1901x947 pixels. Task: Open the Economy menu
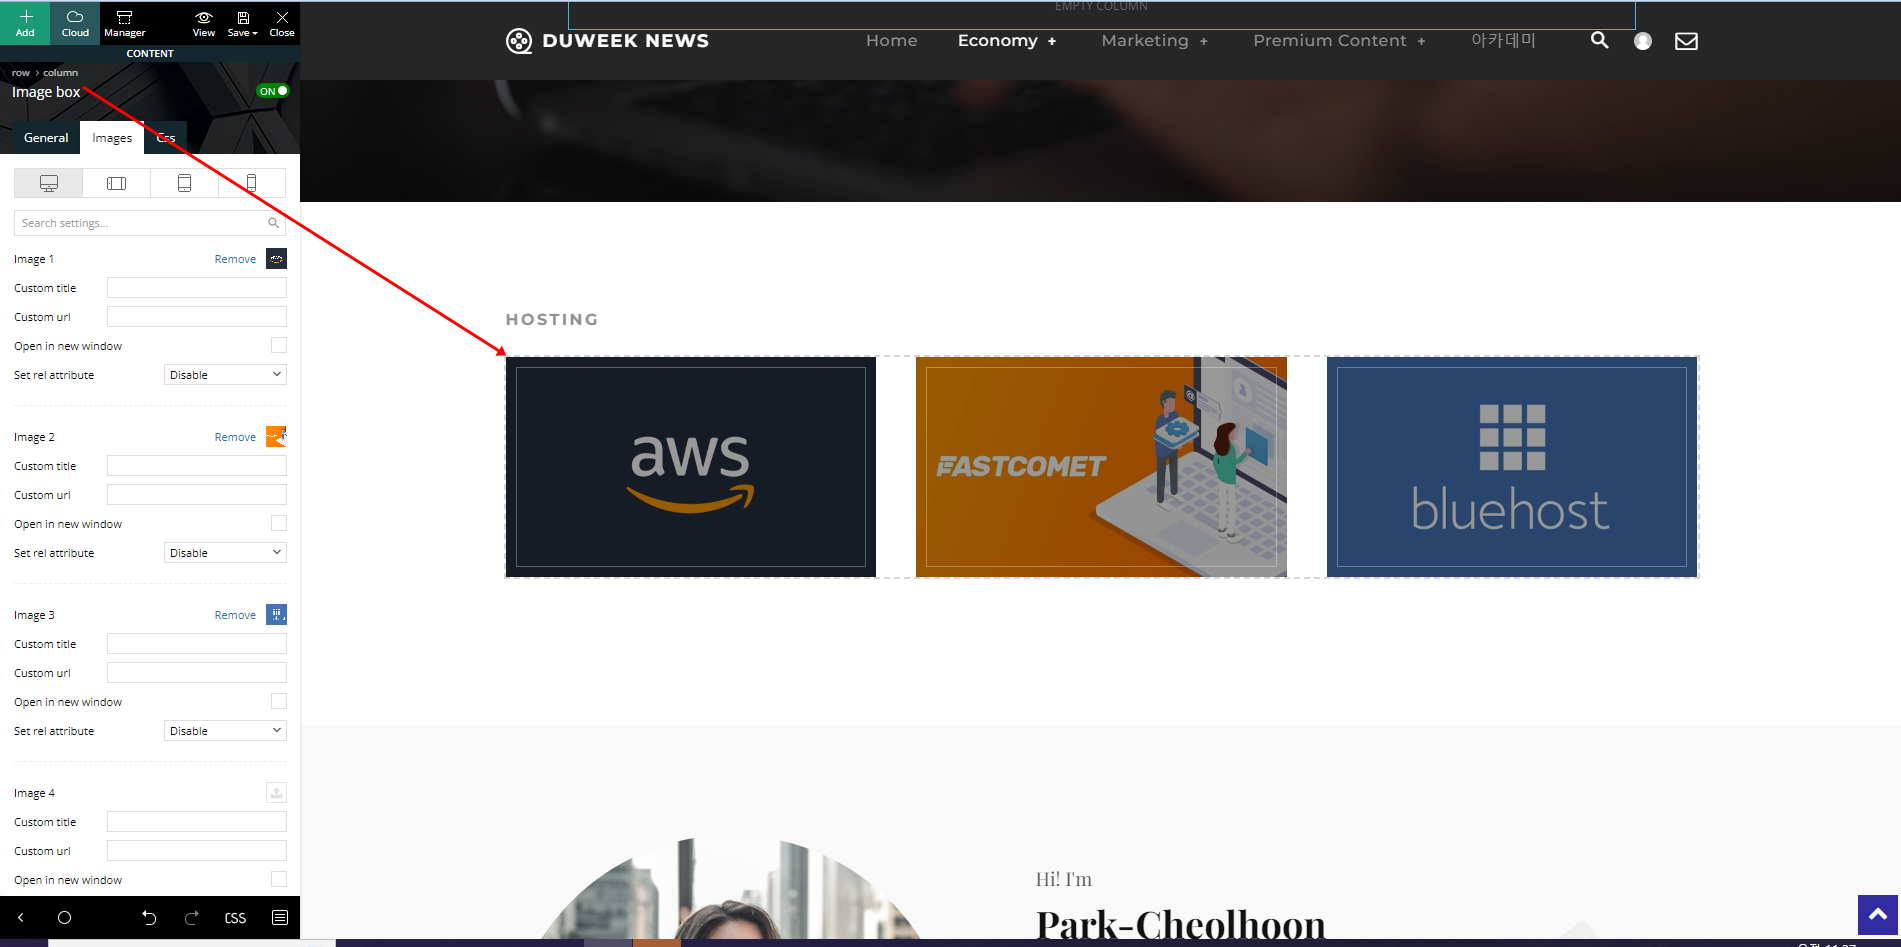(x=1007, y=41)
